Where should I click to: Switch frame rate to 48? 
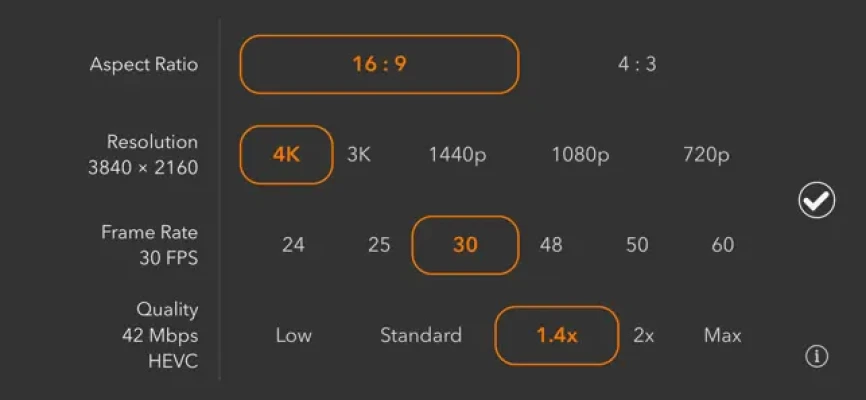pyautogui.click(x=551, y=245)
